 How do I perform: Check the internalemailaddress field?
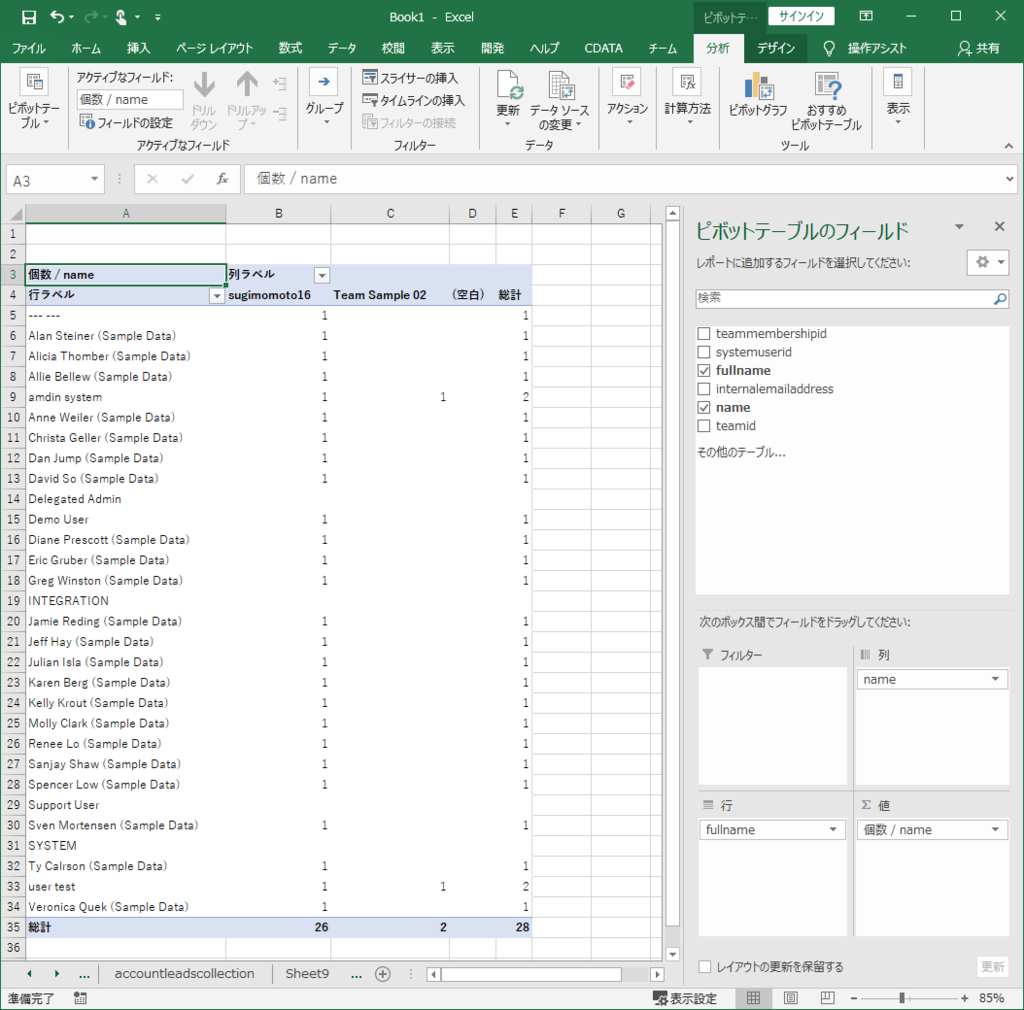point(704,389)
